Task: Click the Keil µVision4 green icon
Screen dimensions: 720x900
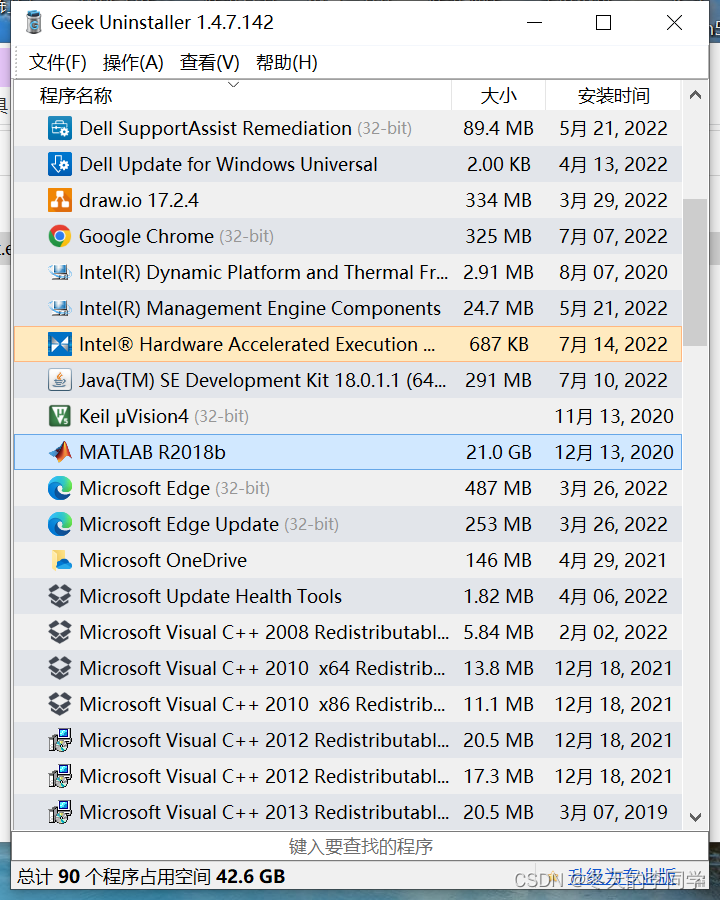Action: click(x=60, y=416)
